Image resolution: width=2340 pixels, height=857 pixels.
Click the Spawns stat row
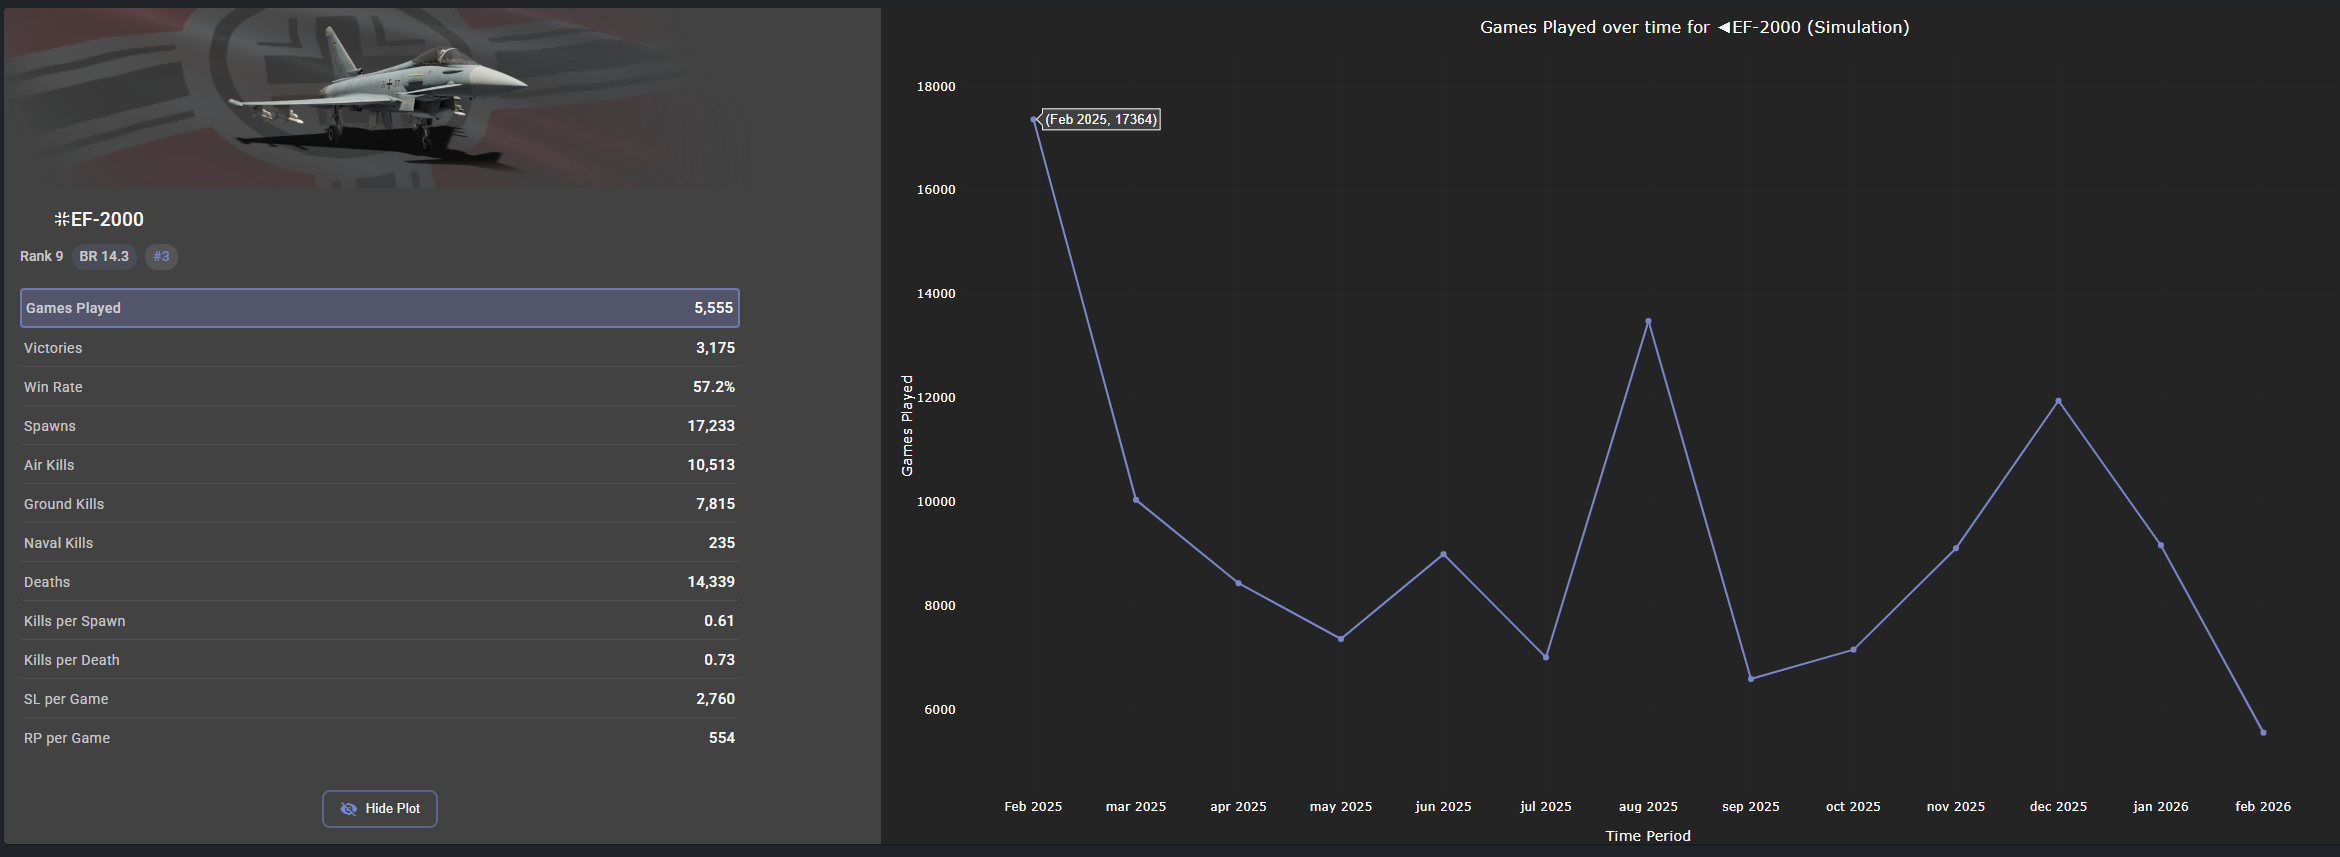point(380,426)
